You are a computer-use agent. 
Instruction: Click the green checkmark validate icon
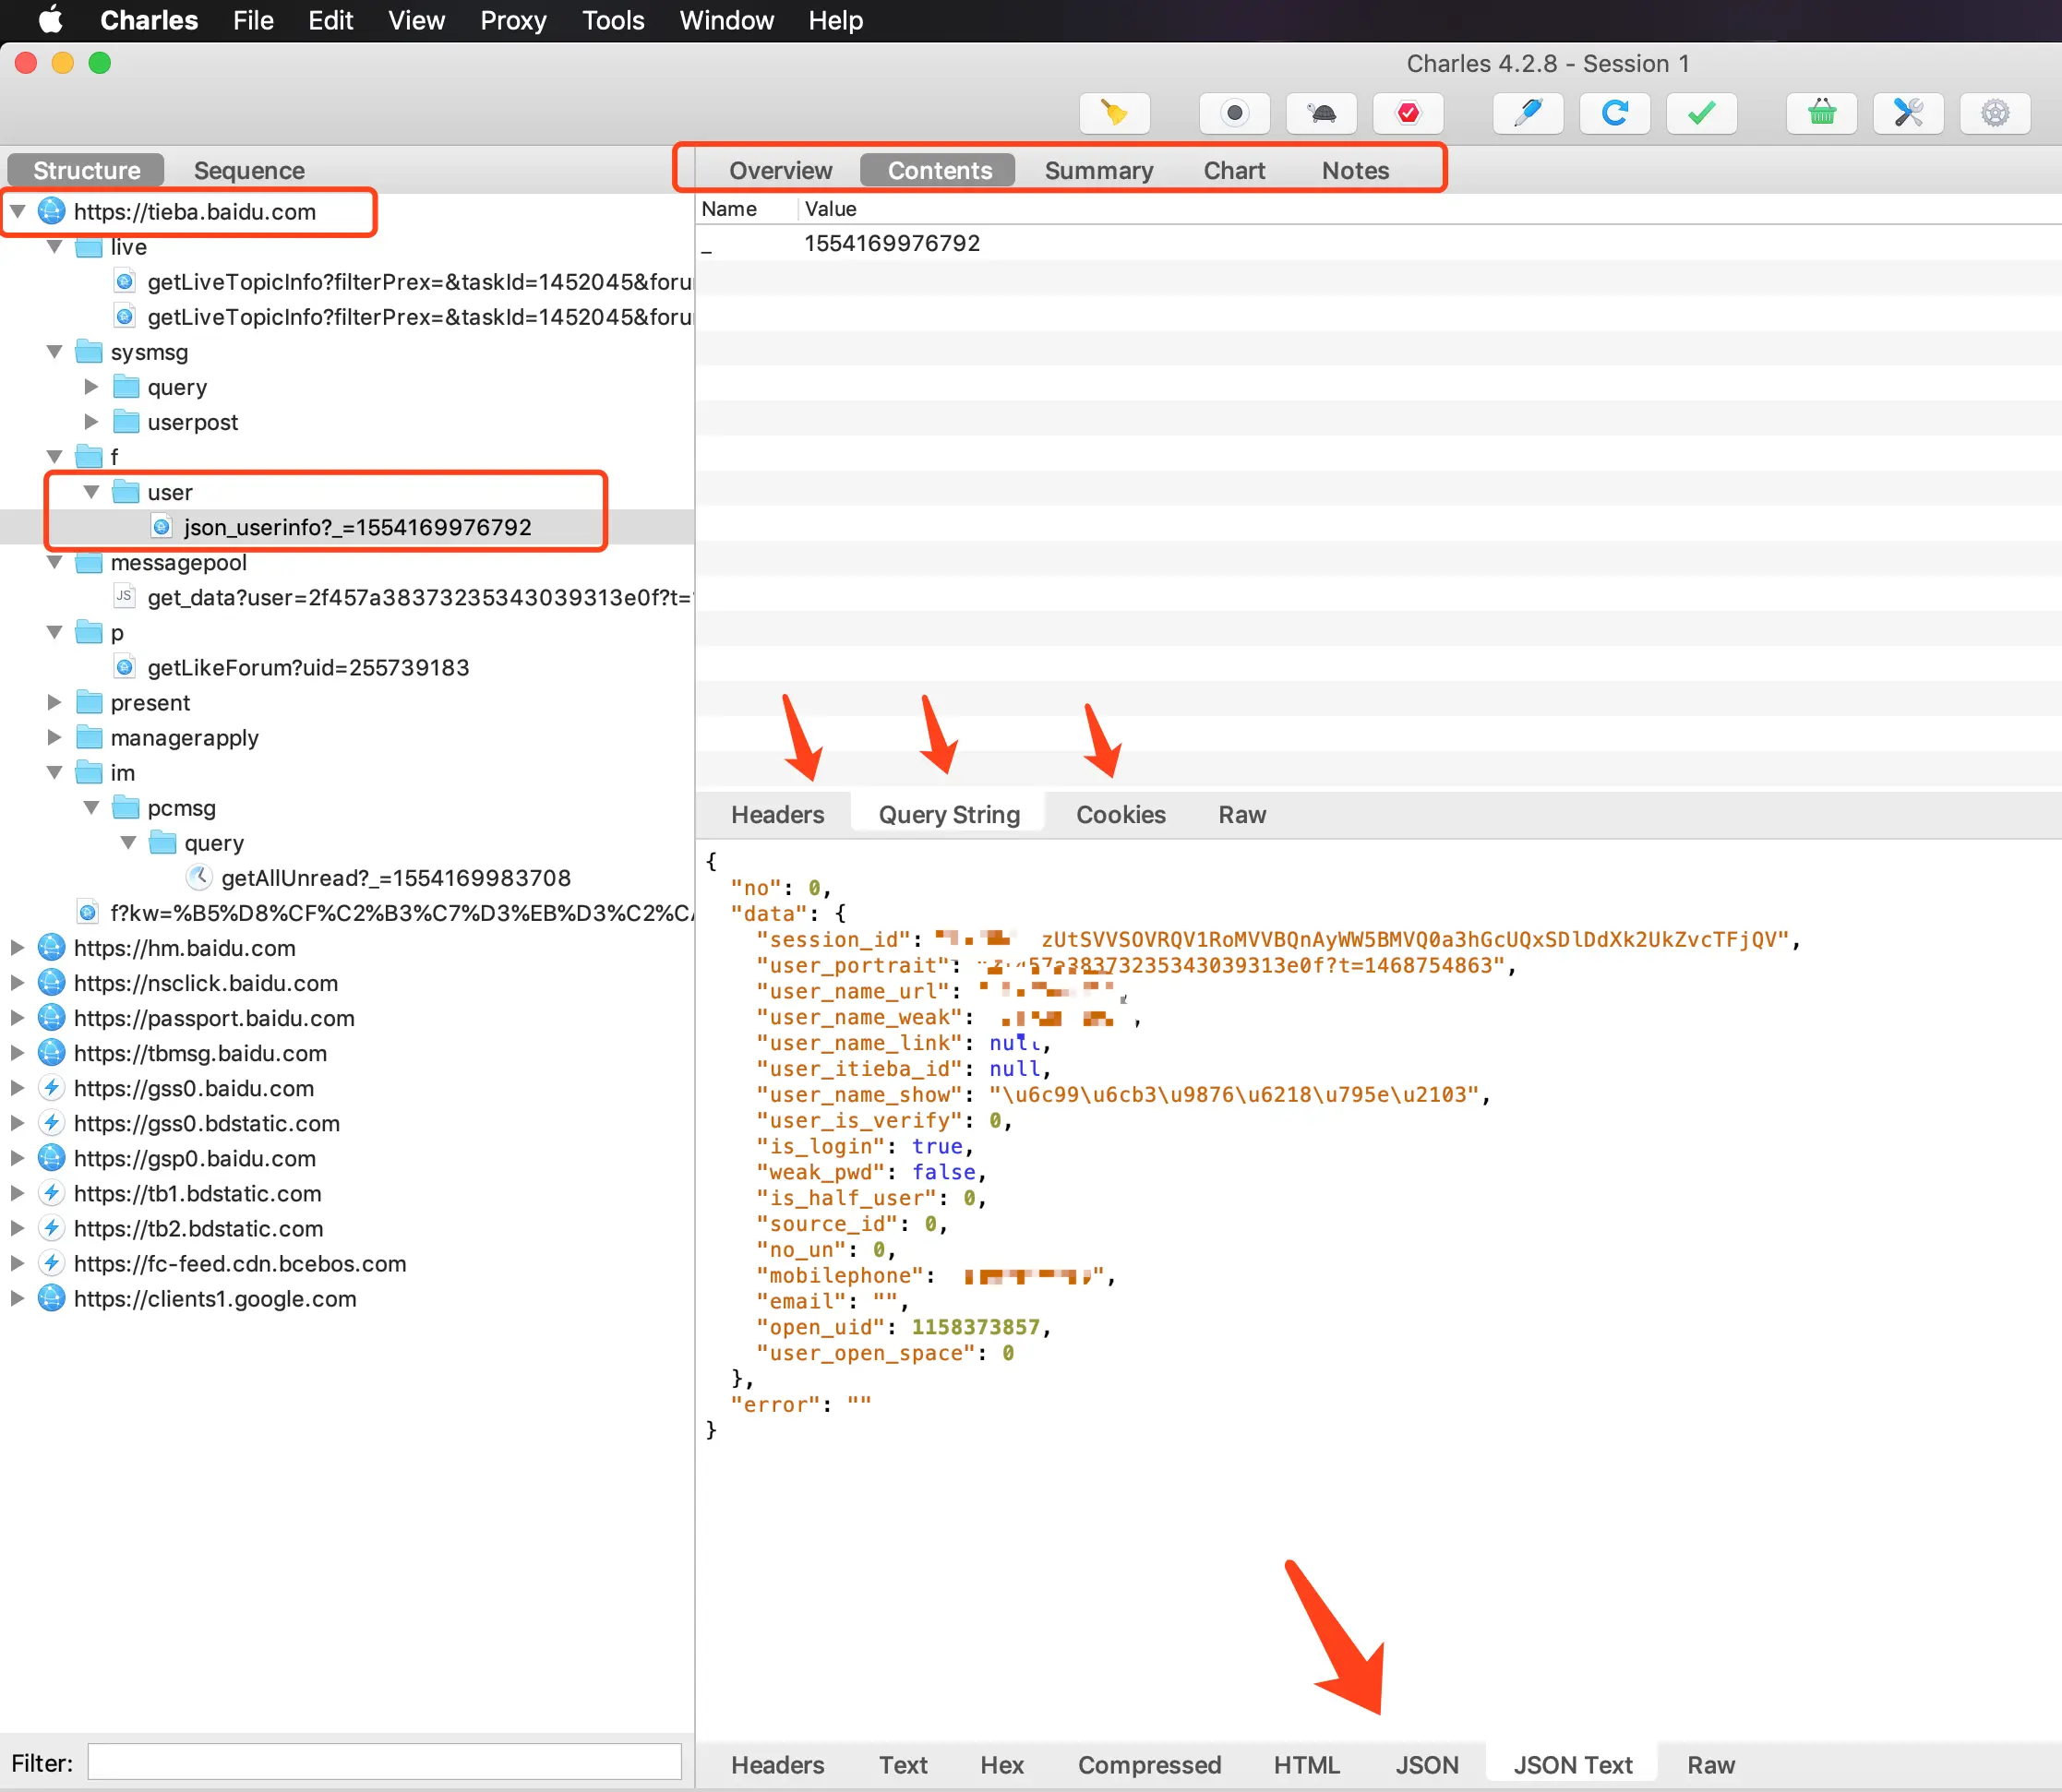click(x=1701, y=113)
